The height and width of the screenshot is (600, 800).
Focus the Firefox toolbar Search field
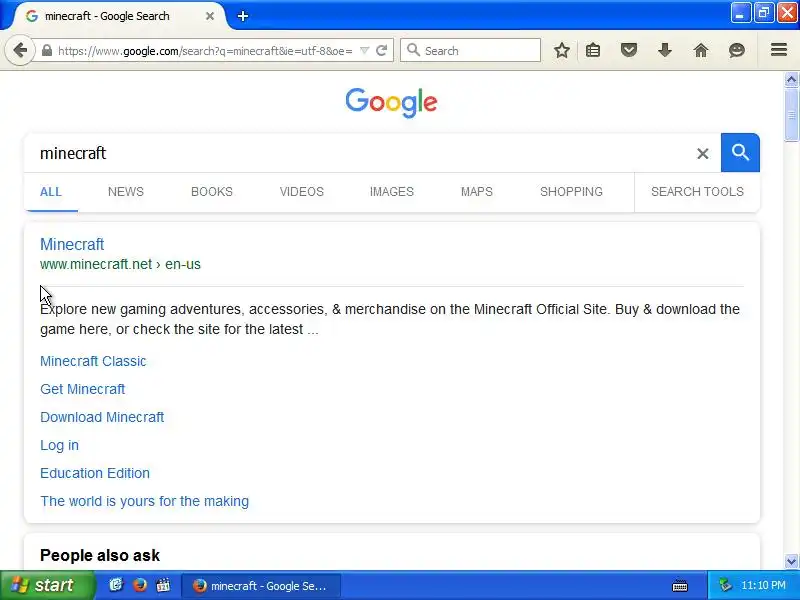point(470,51)
